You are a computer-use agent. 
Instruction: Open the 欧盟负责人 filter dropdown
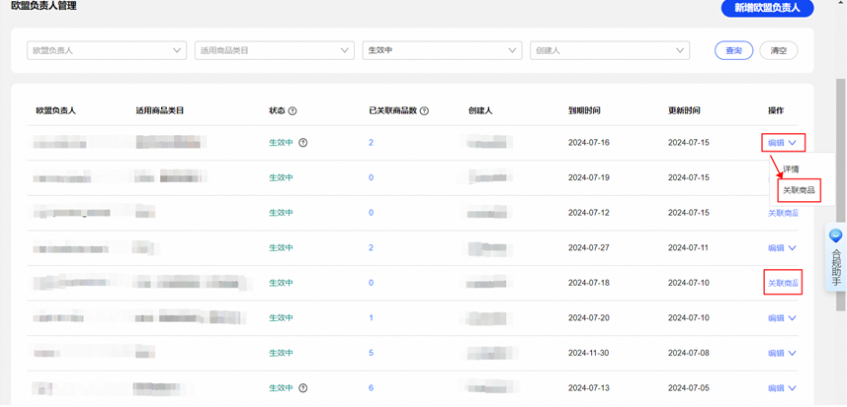pyautogui.click(x=106, y=50)
